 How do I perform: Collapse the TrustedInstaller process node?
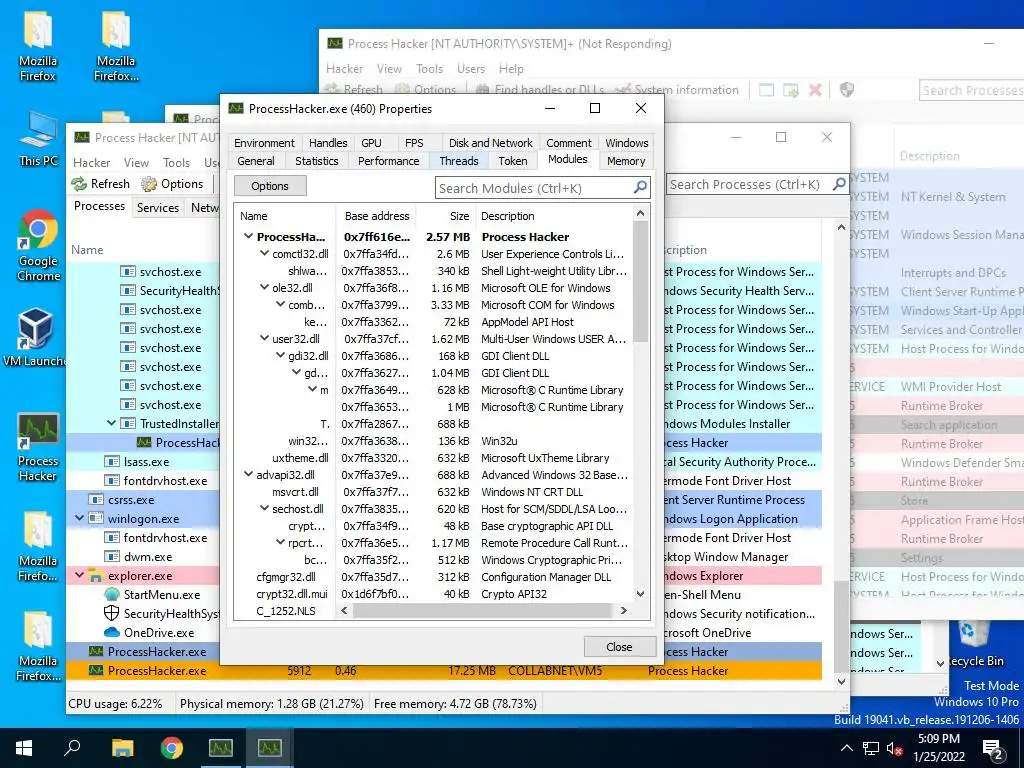click(111, 423)
